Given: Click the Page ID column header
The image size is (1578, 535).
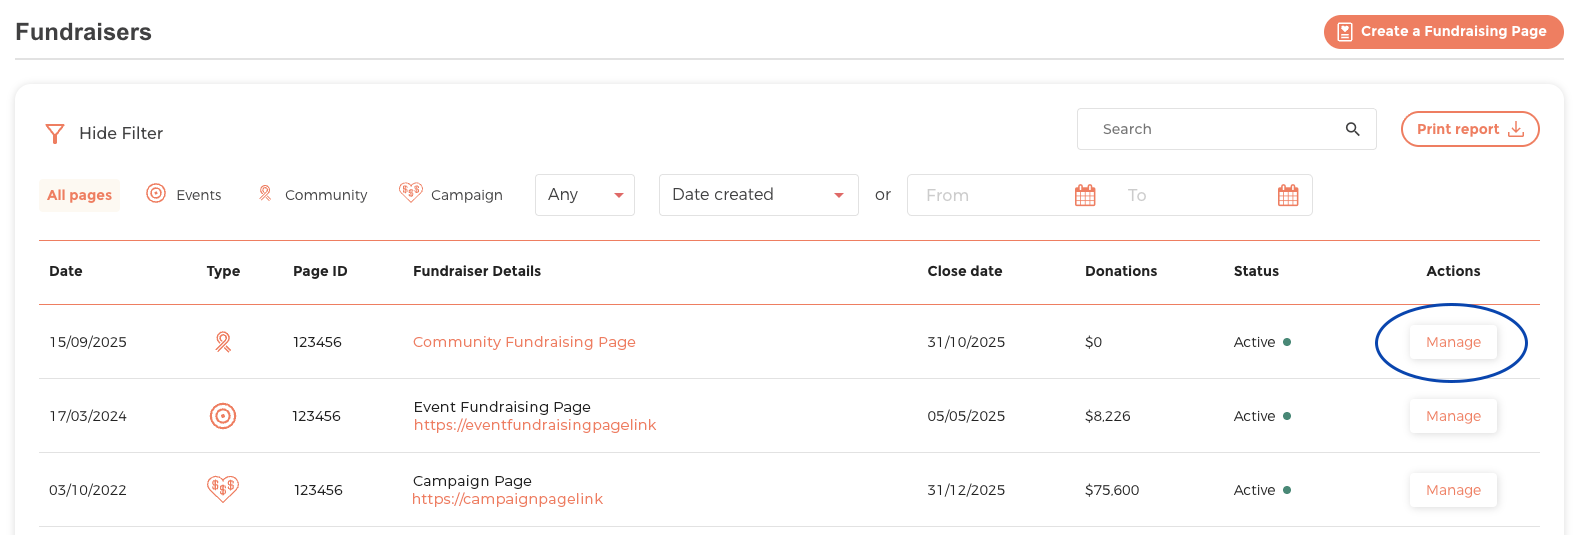Looking at the screenshot, I should [x=320, y=271].
